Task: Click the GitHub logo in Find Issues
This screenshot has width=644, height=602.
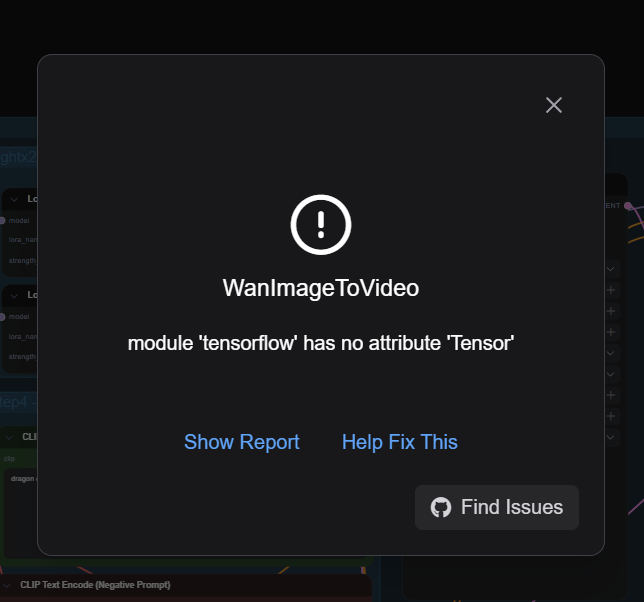Action: [x=441, y=507]
